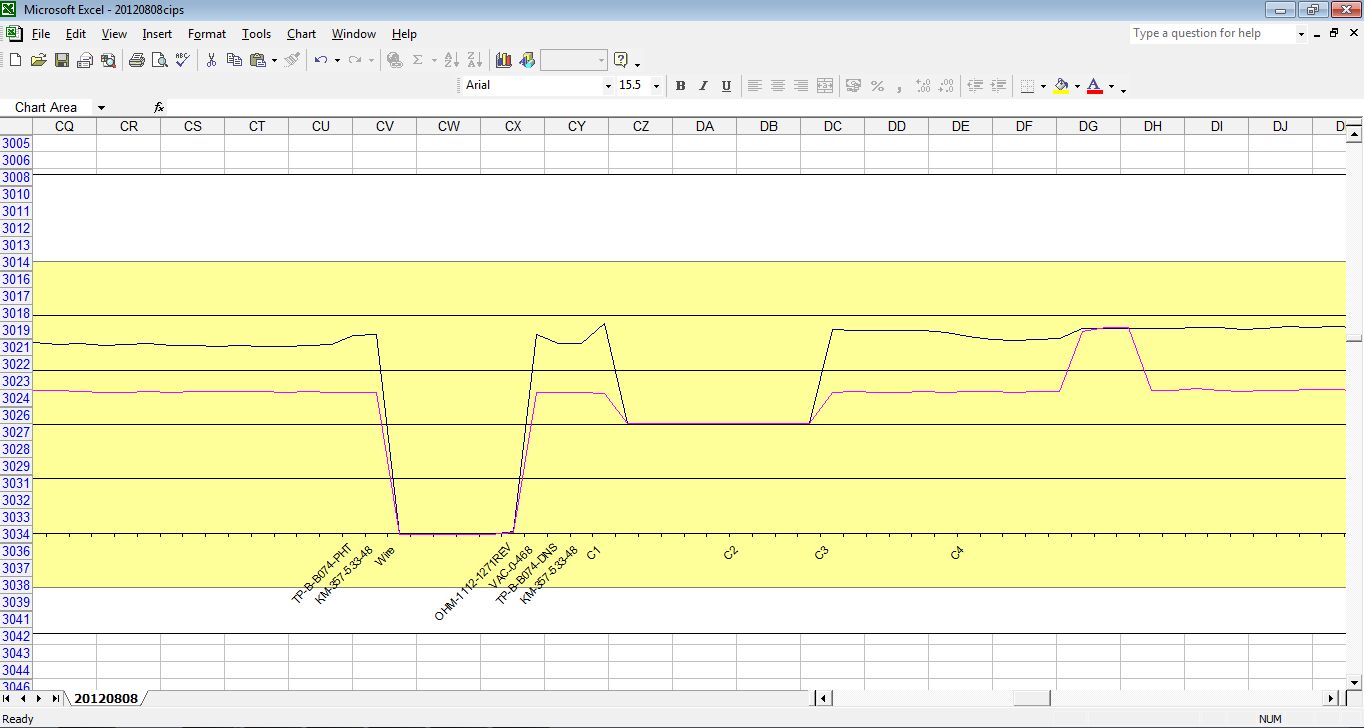Image resolution: width=1364 pixels, height=728 pixels.
Task: Click the Print icon
Action: pos(136,60)
